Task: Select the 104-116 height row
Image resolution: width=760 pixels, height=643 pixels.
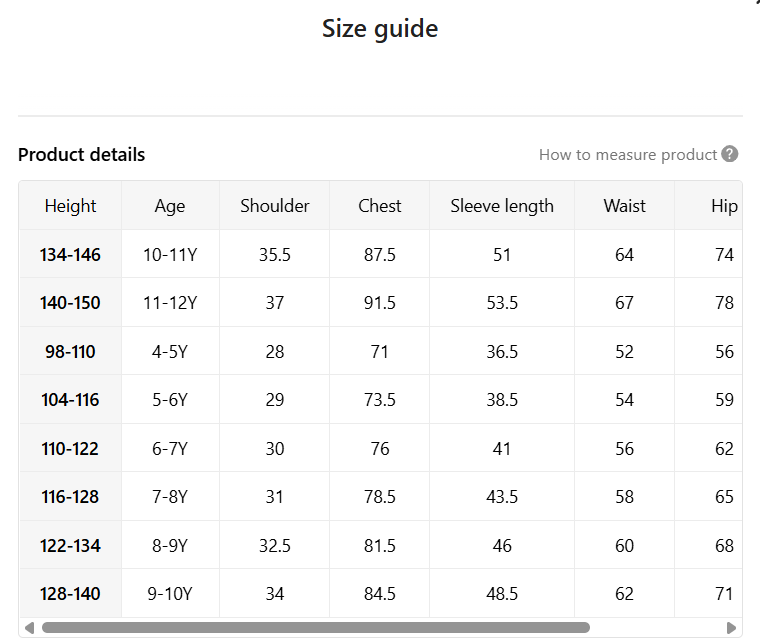Action: point(380,400)
